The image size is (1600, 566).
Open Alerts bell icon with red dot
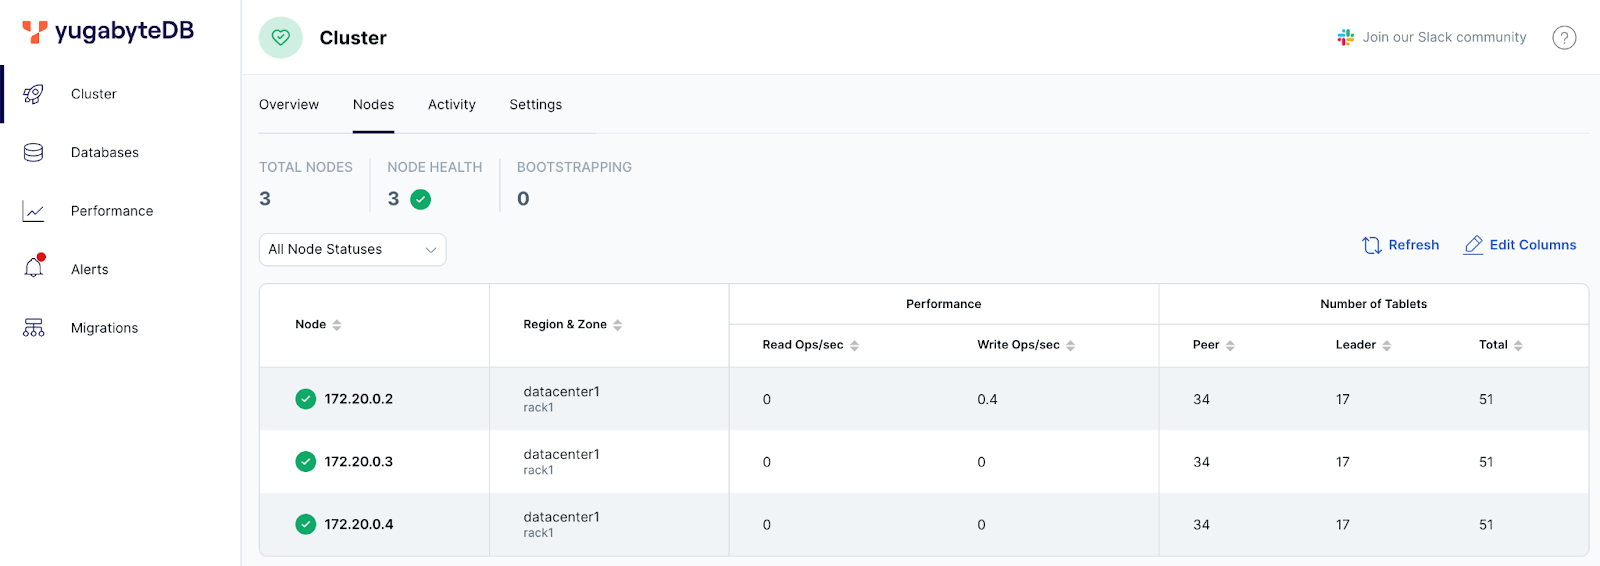(x=34, y=268)
